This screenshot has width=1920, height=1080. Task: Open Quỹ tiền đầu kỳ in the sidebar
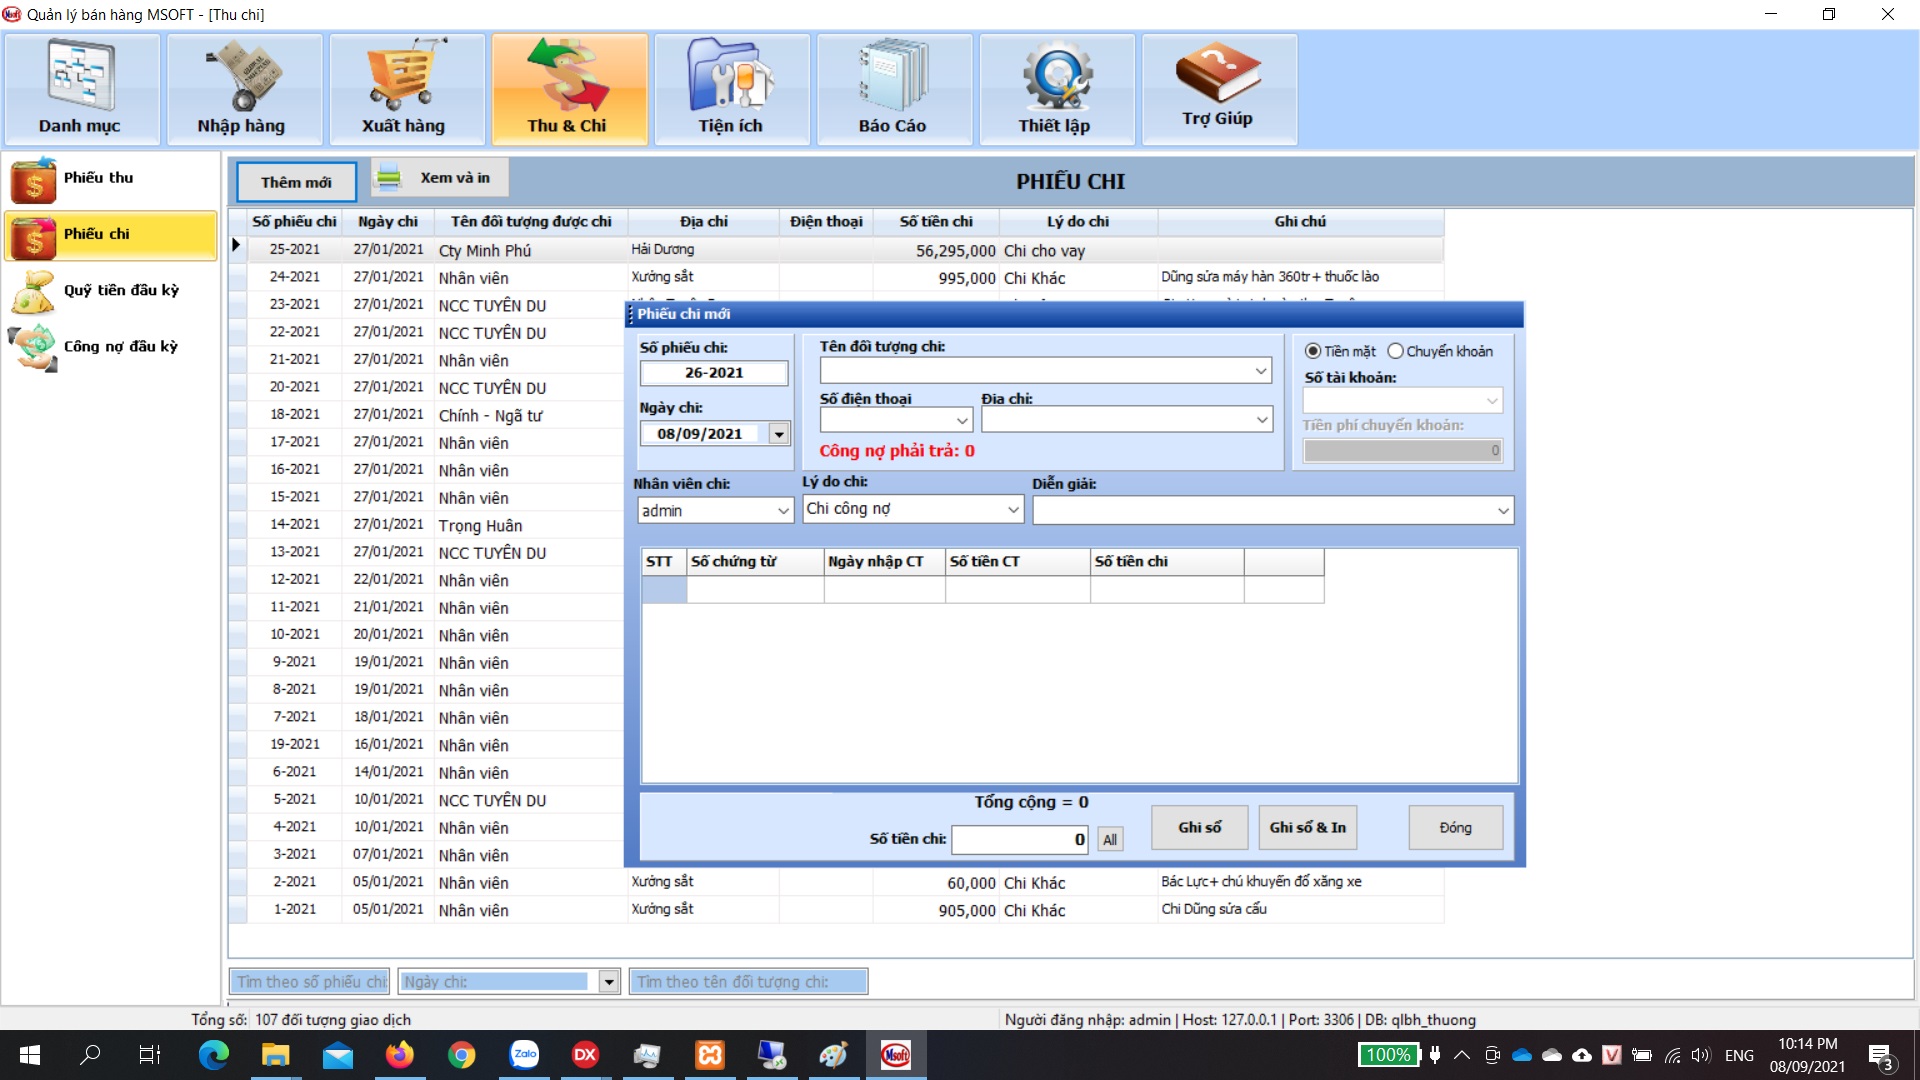point(111,292)
